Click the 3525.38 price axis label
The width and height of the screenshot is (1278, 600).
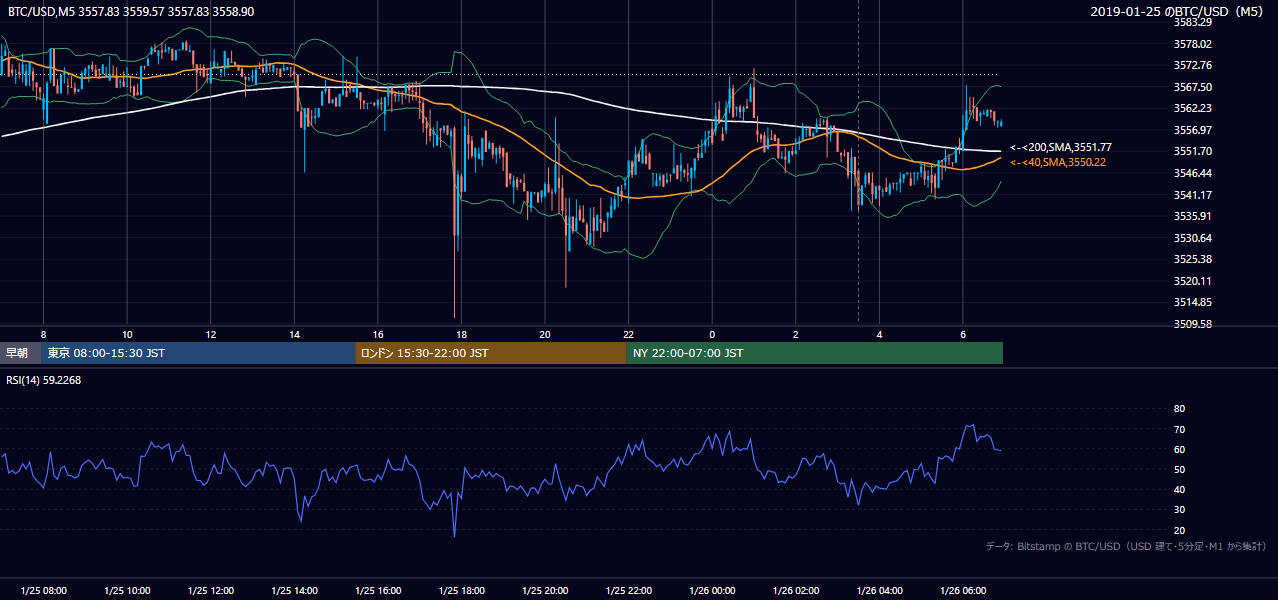pyautogui.click(x=1194, y=259)
